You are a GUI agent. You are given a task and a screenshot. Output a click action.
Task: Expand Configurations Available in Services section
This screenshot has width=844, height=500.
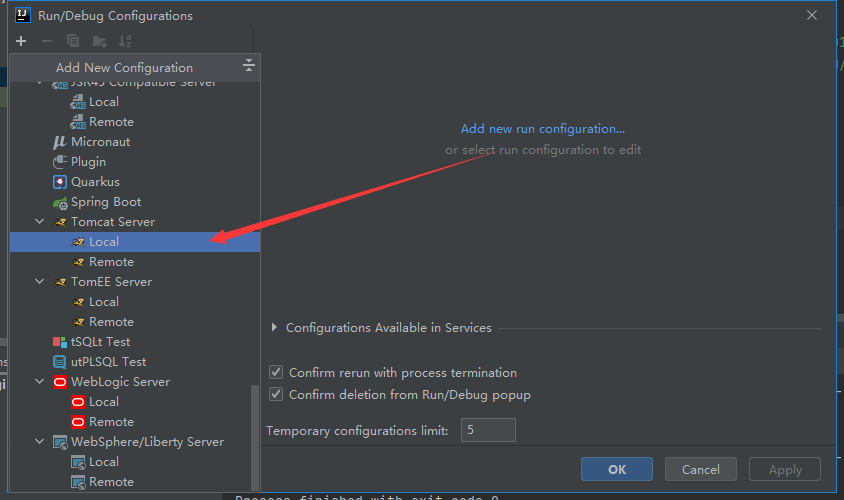tap(274, 327)
